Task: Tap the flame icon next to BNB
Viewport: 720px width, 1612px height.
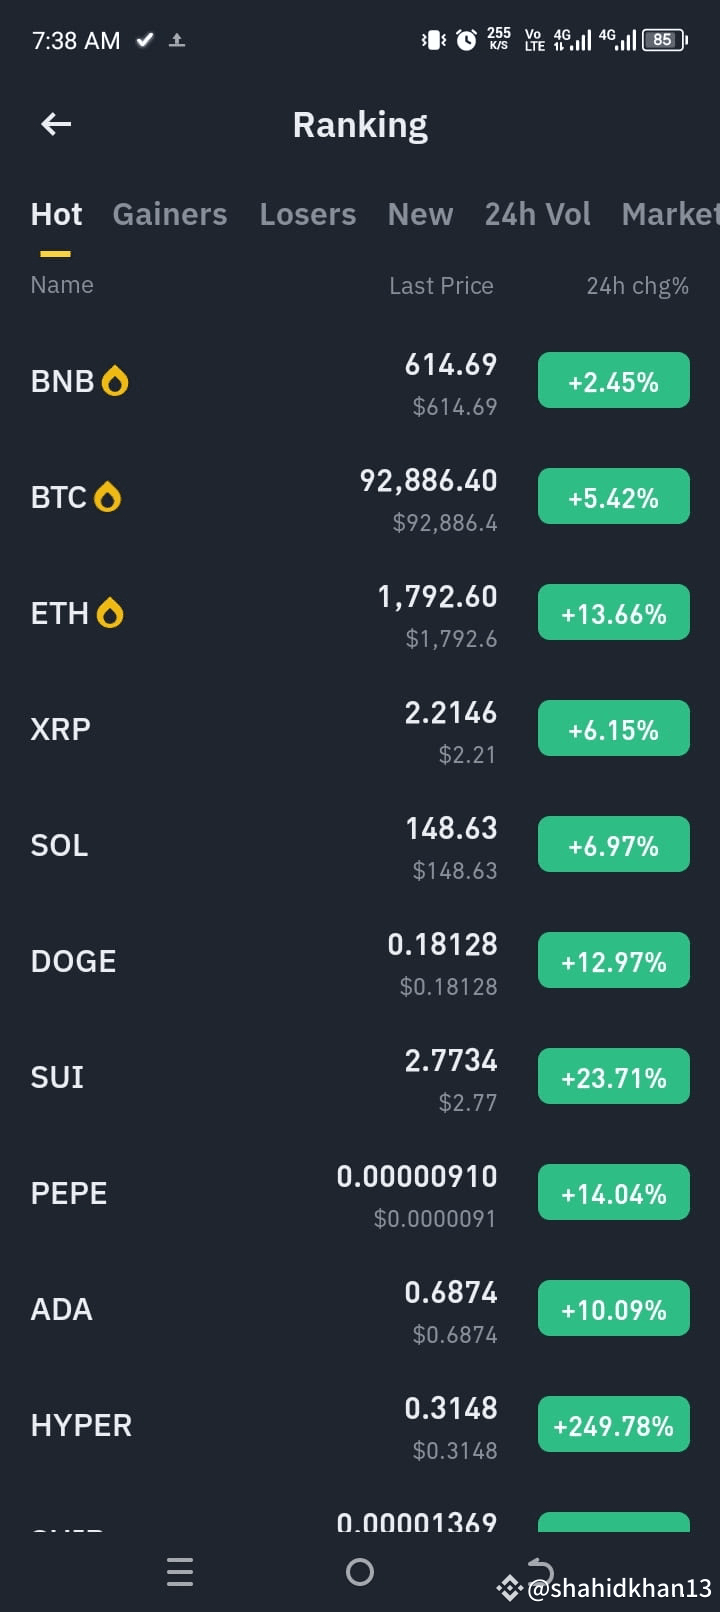Action: [115, 381]
